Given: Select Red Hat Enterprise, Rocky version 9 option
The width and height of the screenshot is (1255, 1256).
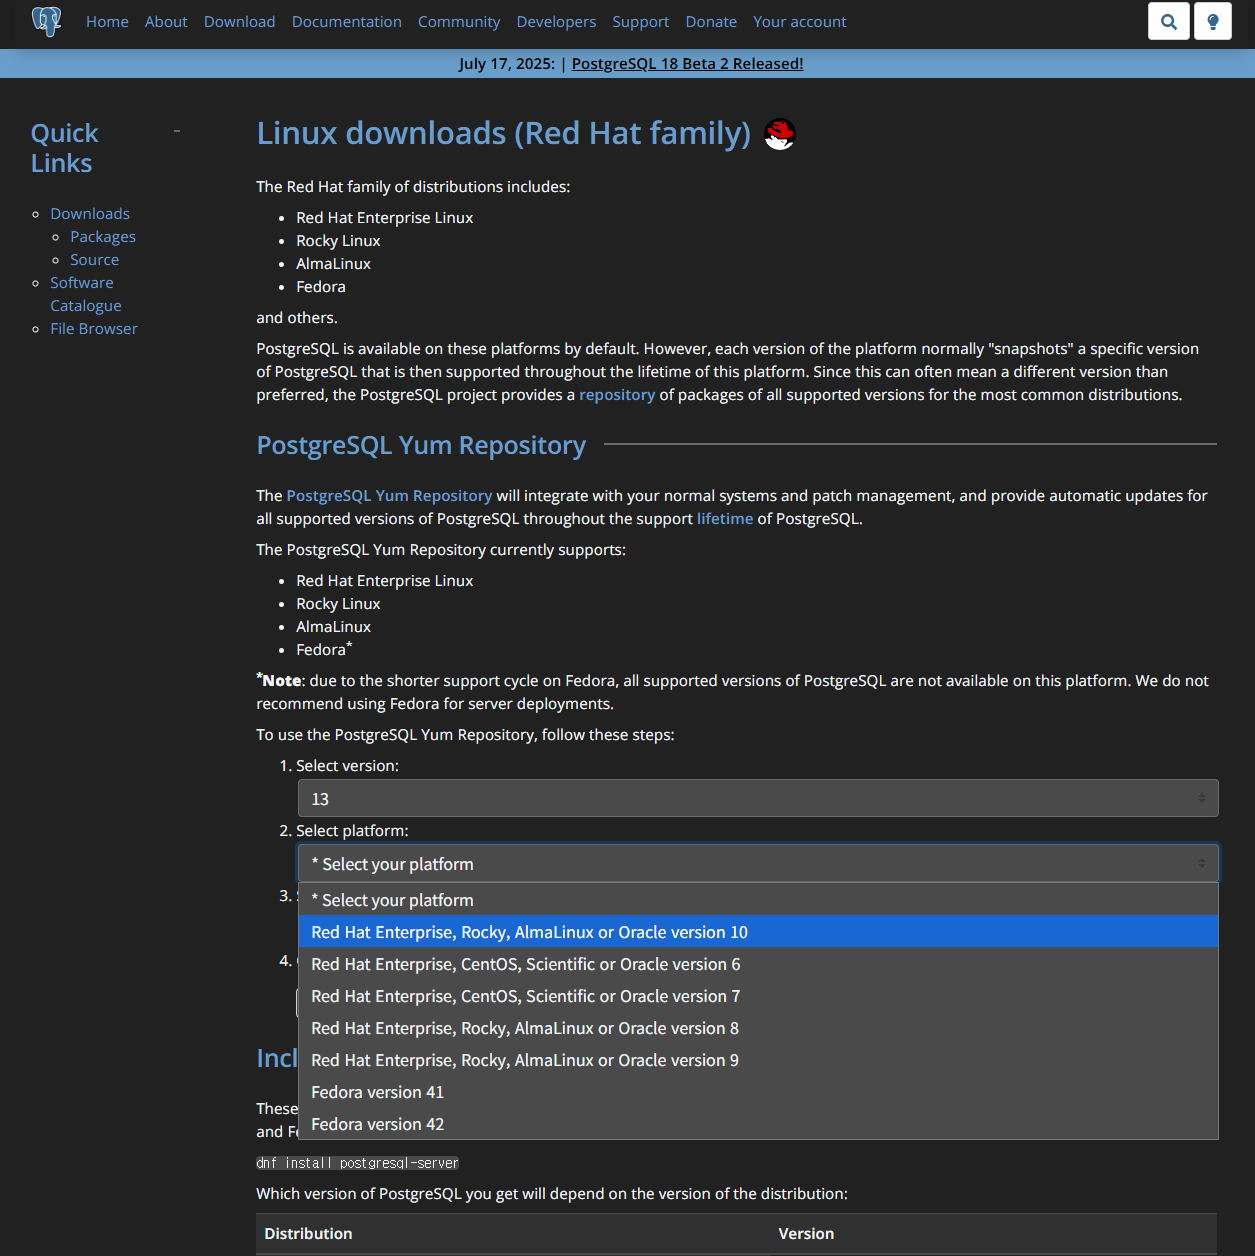Looking at the screenshot, I should coord(758,1060).
